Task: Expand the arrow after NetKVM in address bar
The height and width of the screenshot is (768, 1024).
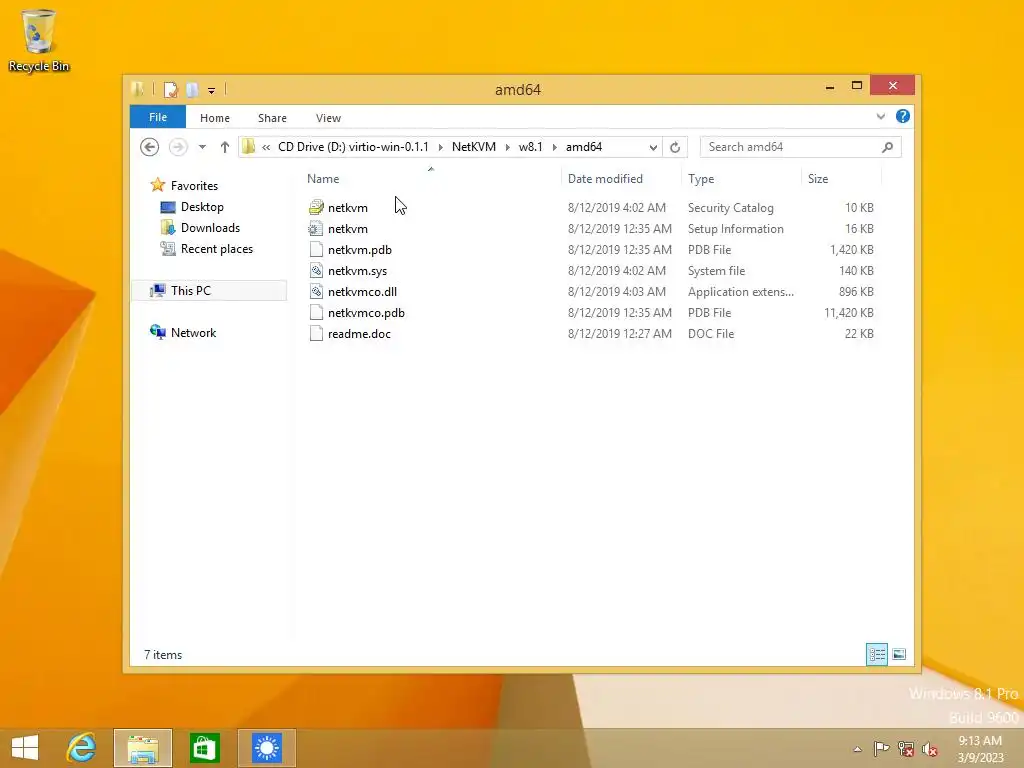Action: [x=507, y=147]
